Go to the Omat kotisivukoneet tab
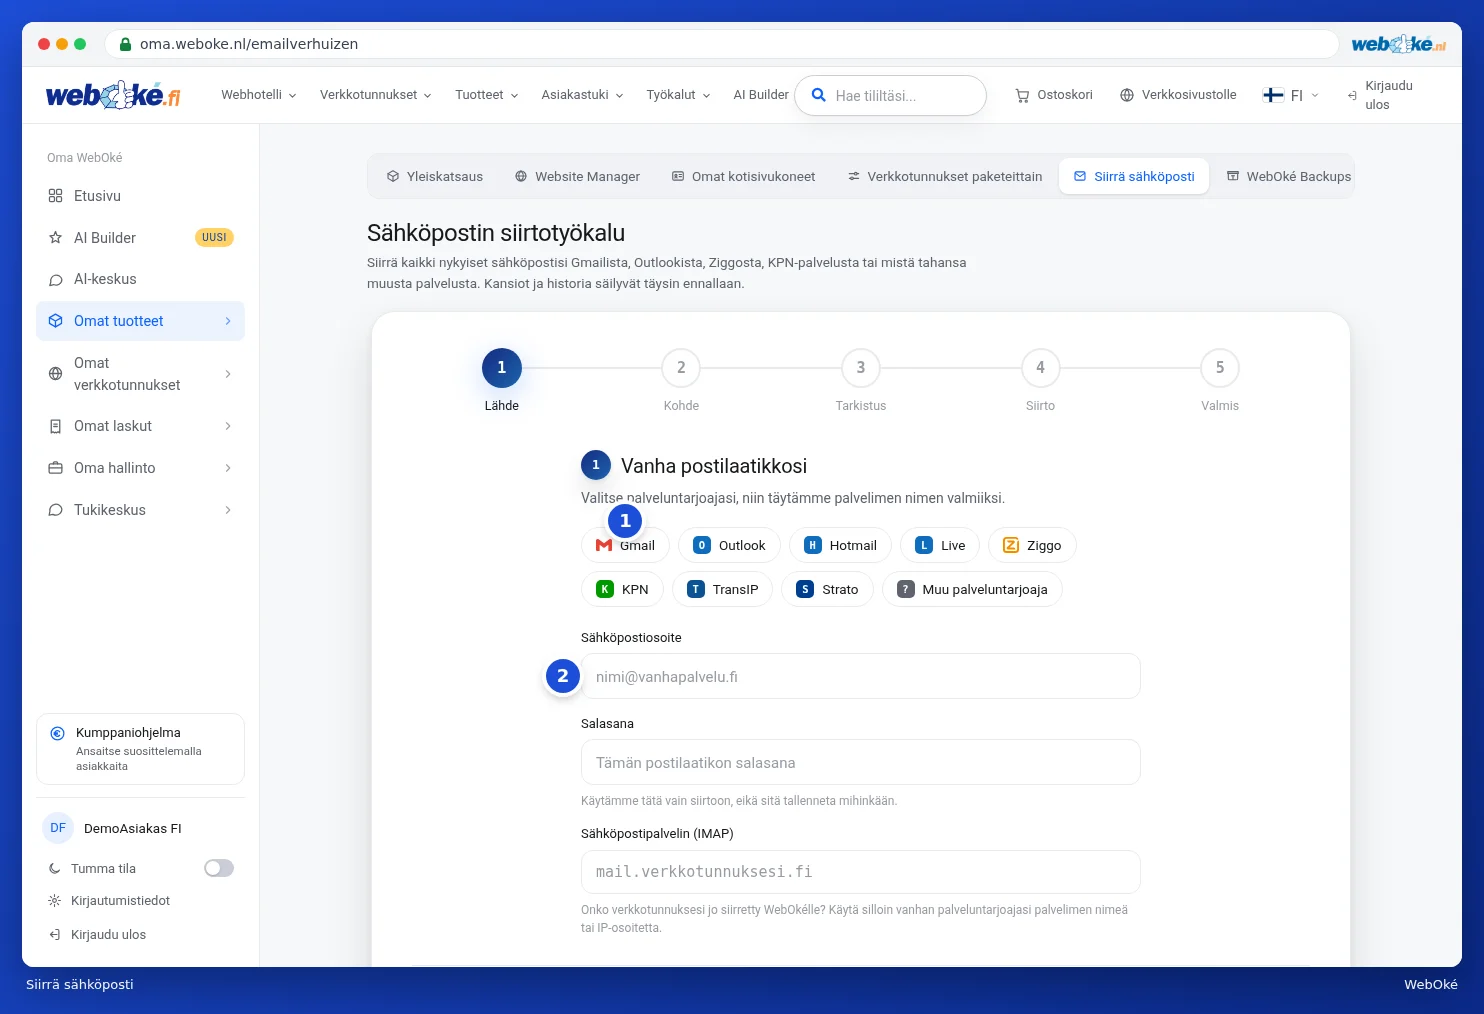The image size is (1484, 1014). (x=743, y=176)
